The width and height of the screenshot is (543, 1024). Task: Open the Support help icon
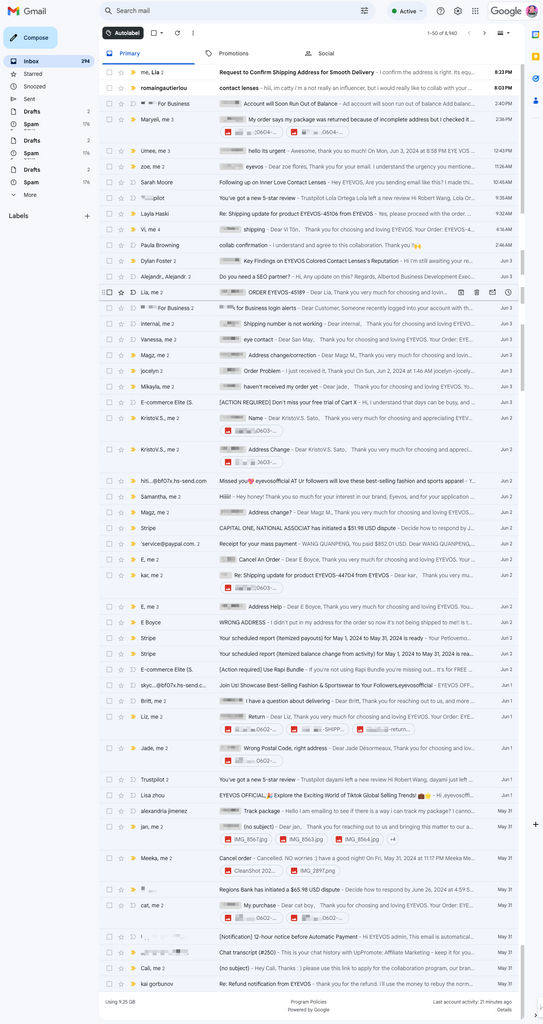coord(440,11)
